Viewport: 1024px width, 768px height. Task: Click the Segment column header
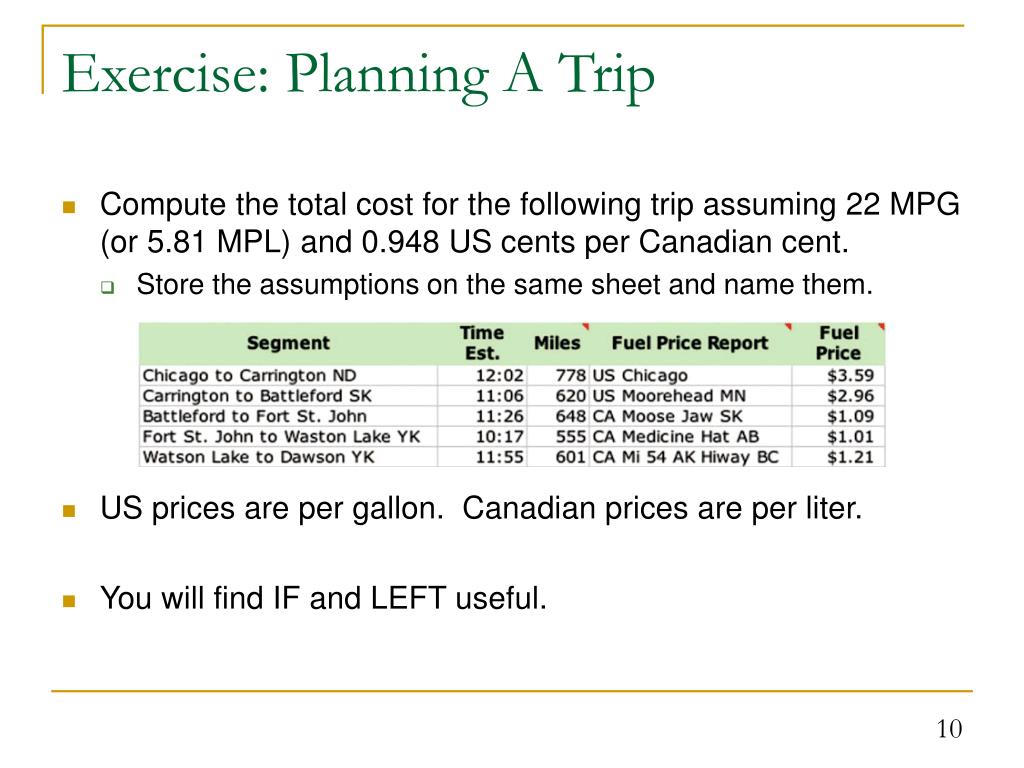coord(288,344)
